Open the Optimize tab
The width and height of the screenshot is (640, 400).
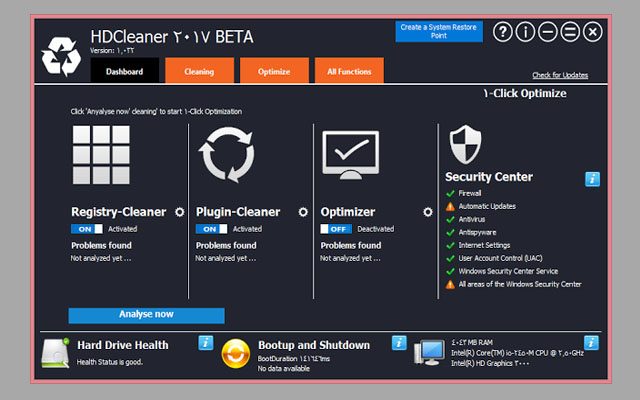pyautogui.click(x=273, y=72)
